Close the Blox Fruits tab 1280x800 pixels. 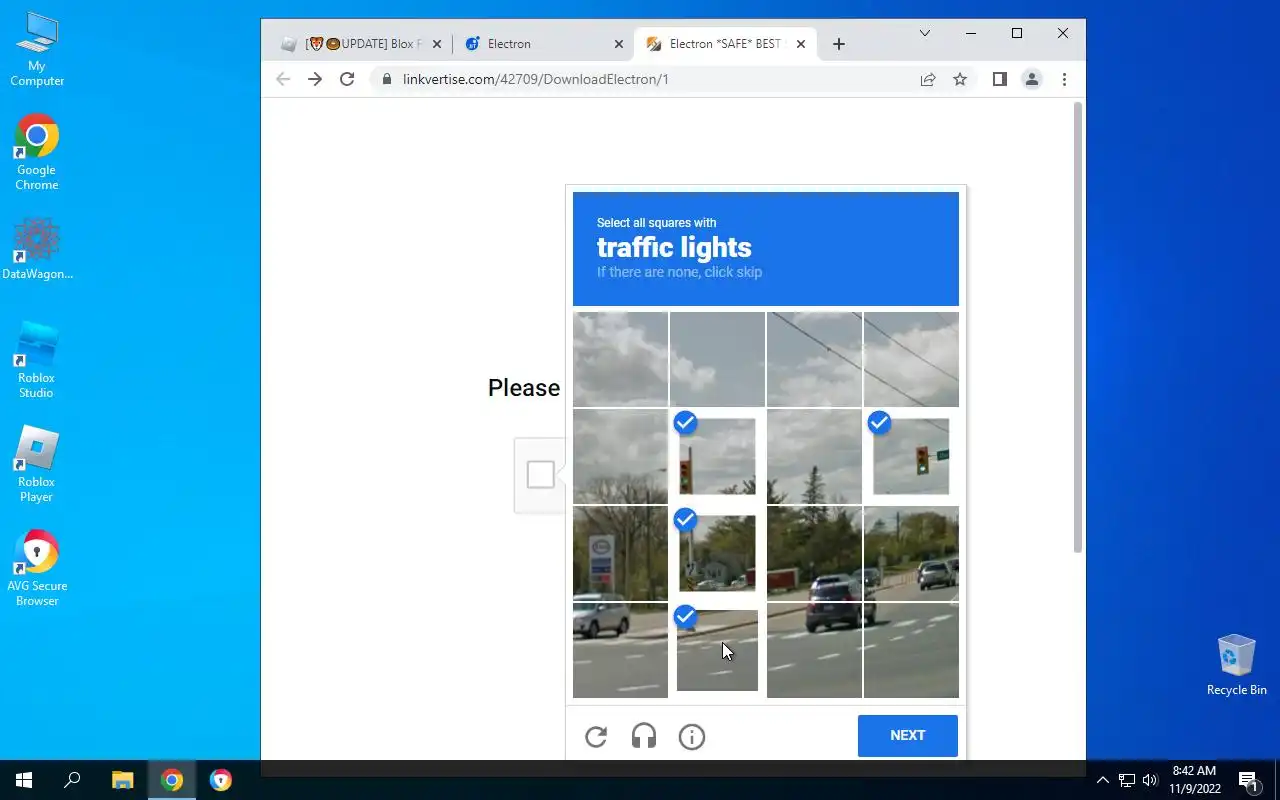pos(437,44)
